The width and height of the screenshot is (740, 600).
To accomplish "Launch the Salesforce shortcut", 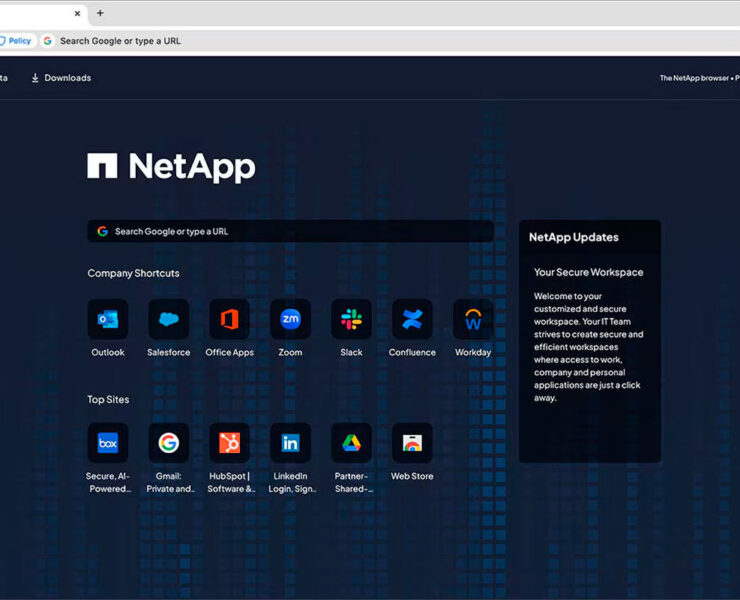I will [169, 320].
